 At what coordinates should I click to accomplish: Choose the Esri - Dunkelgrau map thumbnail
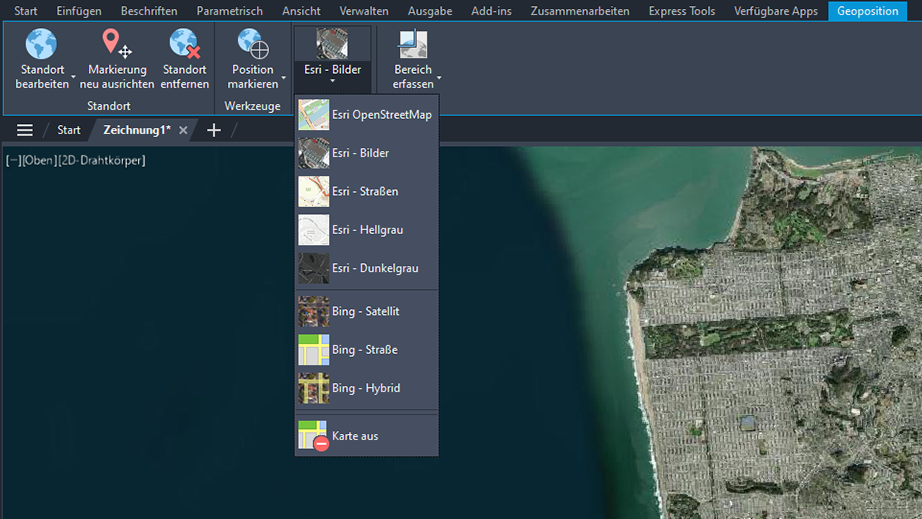313,268
